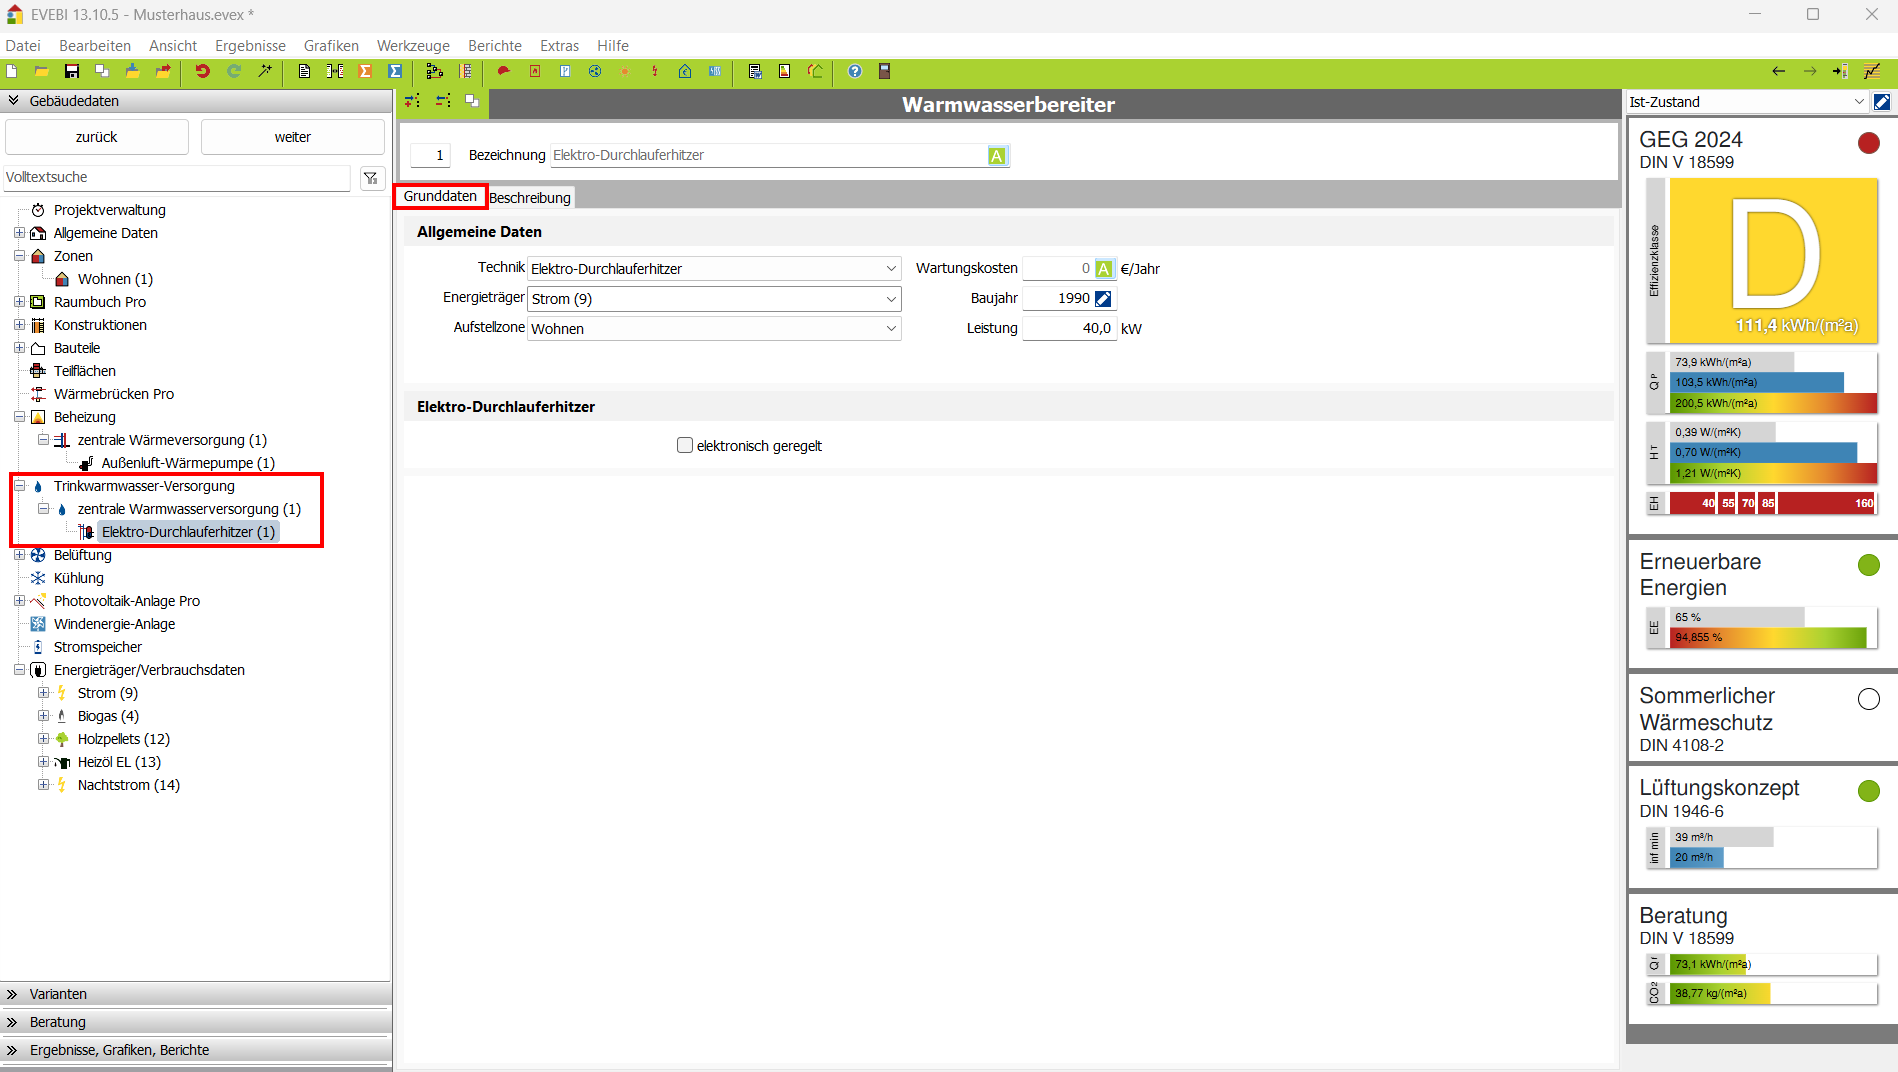Viewport: 1898px width, 1072px height.
Task: Open the Technik dropdown
Action: [890, 269]
